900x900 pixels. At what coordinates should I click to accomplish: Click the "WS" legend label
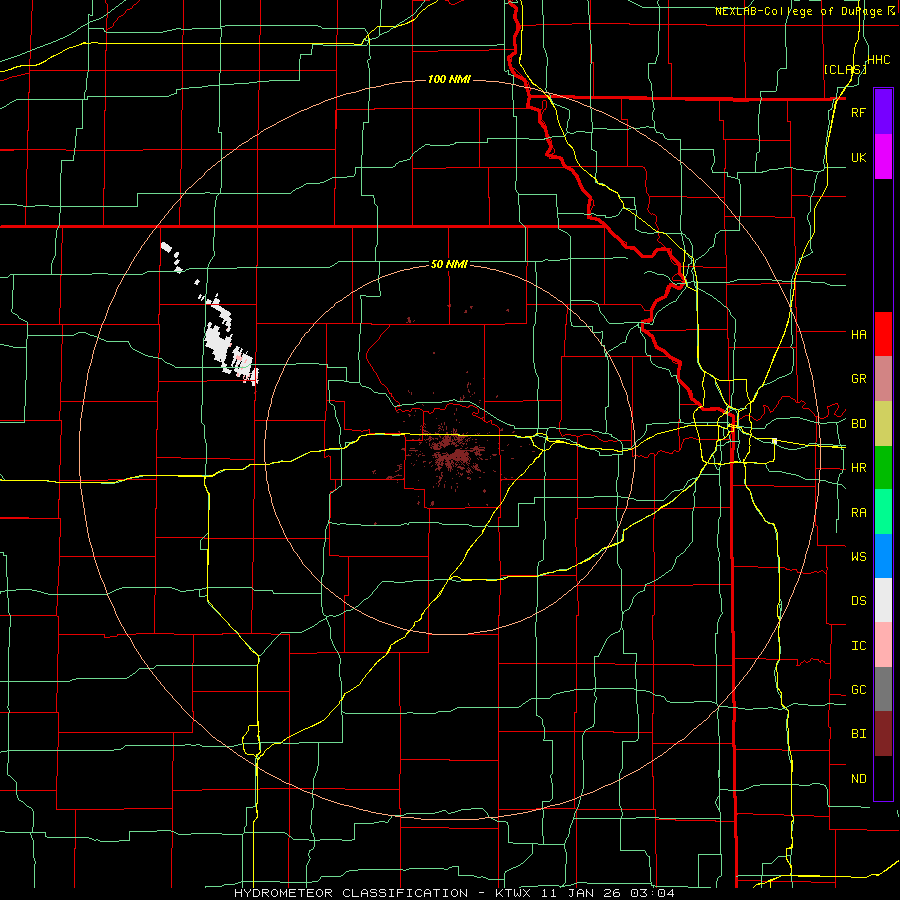858,557
